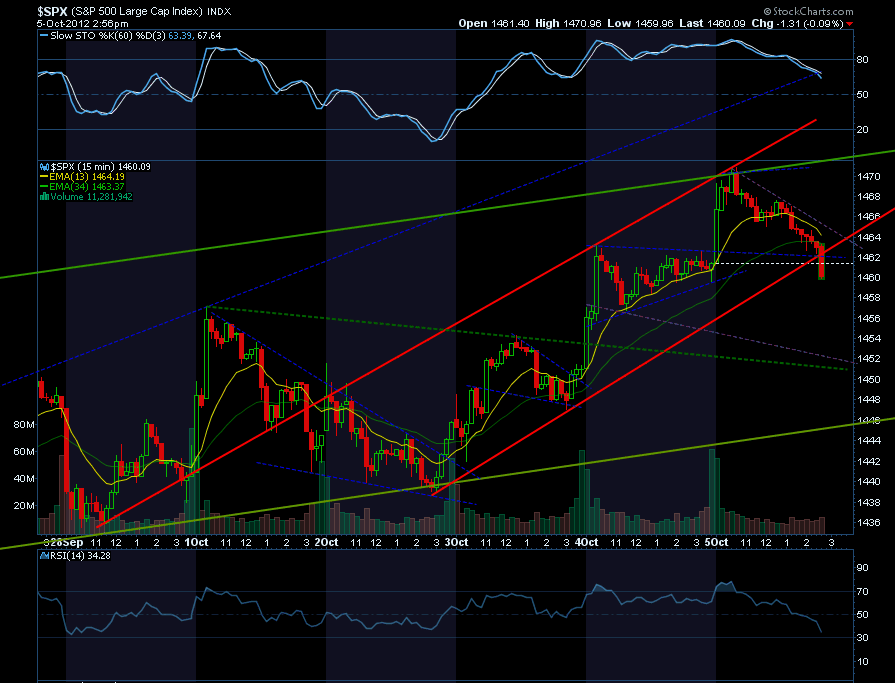
Task: Click the 1458 price axis label
Action: pos(869,298)
